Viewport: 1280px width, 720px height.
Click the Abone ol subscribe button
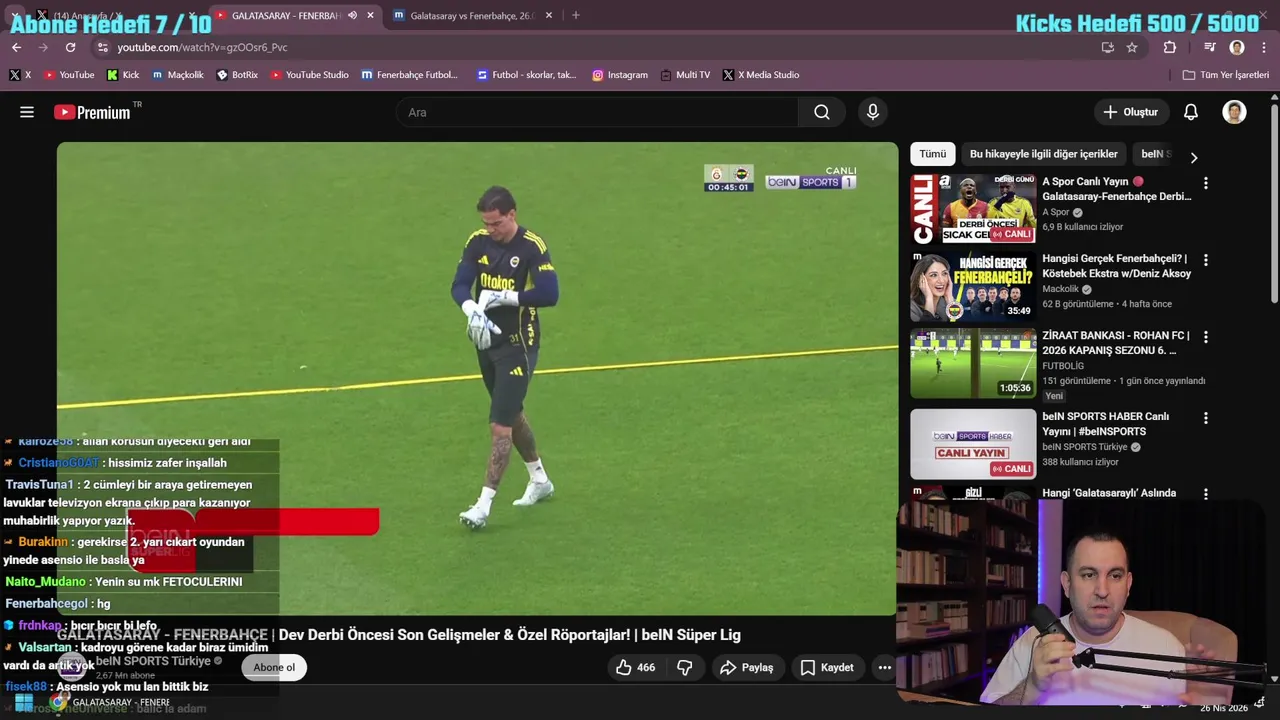274,667
